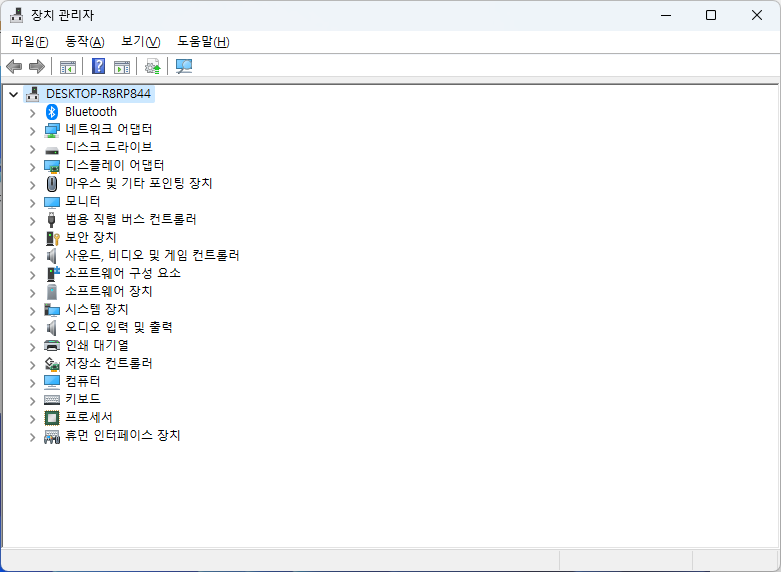The height and width of the screenshot is (572, 781).
Task: Open the 도움말(H) menu
Action: (203, 41)
